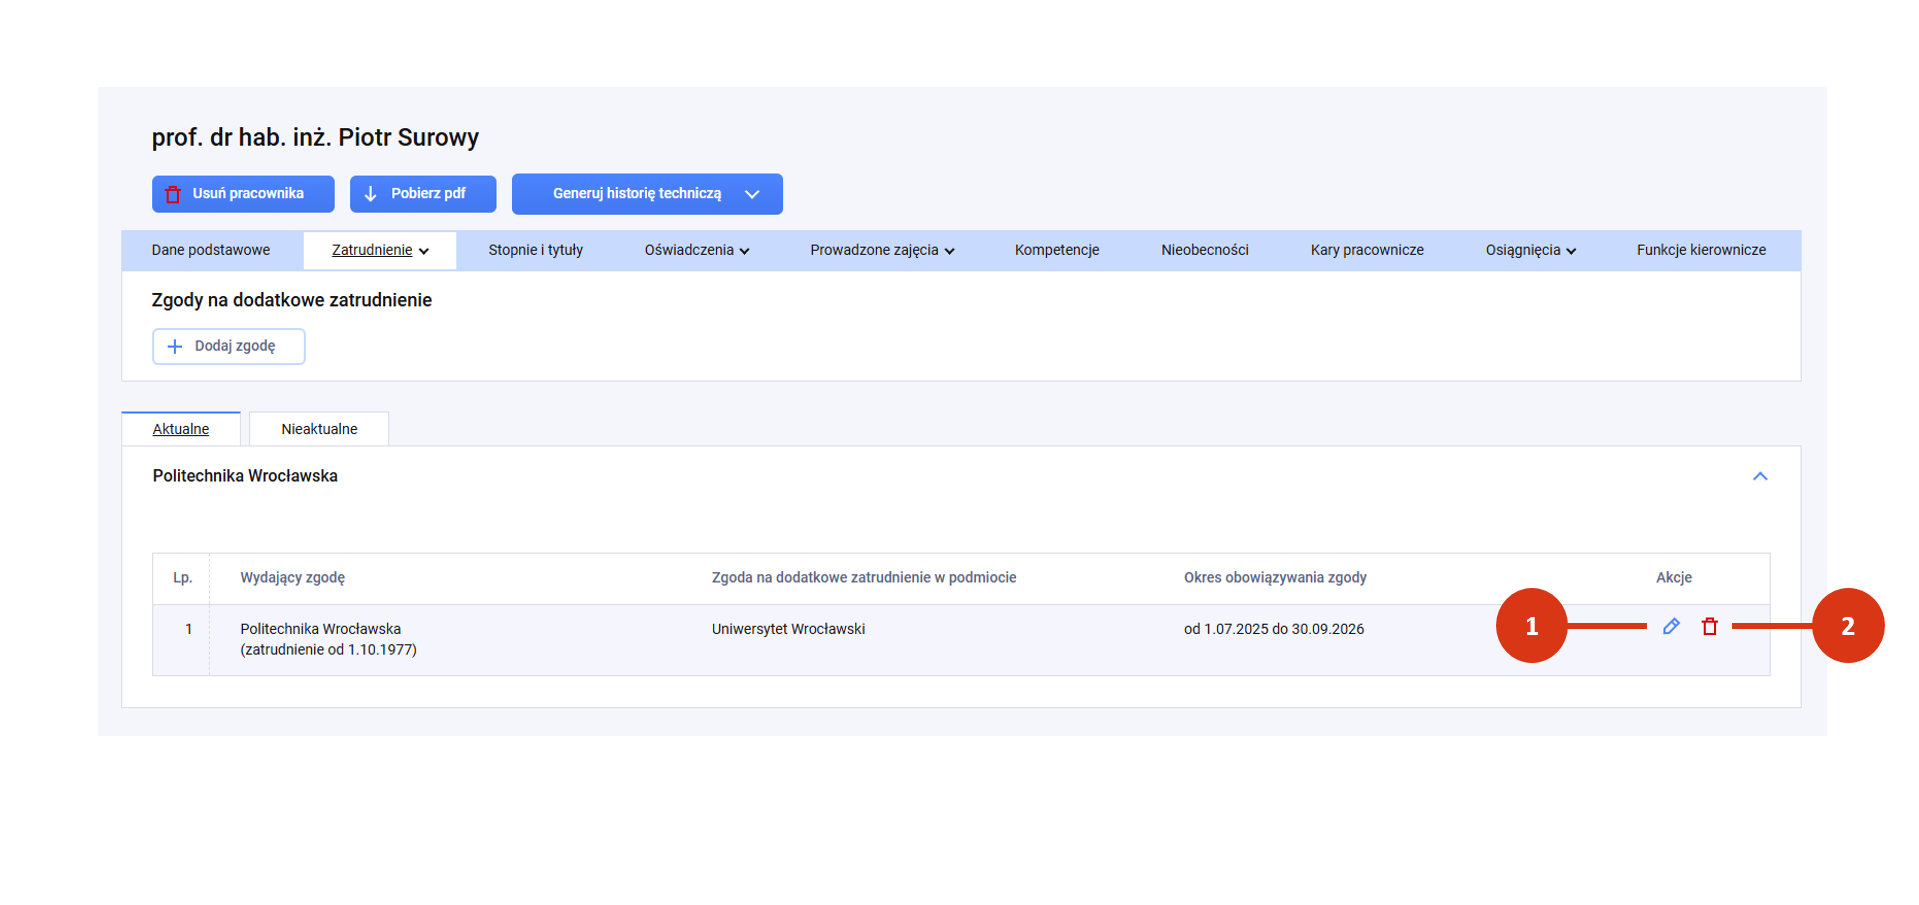Image resolution: width=1919 pixels, height=905 pixels.
Task: Go to Stopnie i tytuły tab
Action: (536, 250)
